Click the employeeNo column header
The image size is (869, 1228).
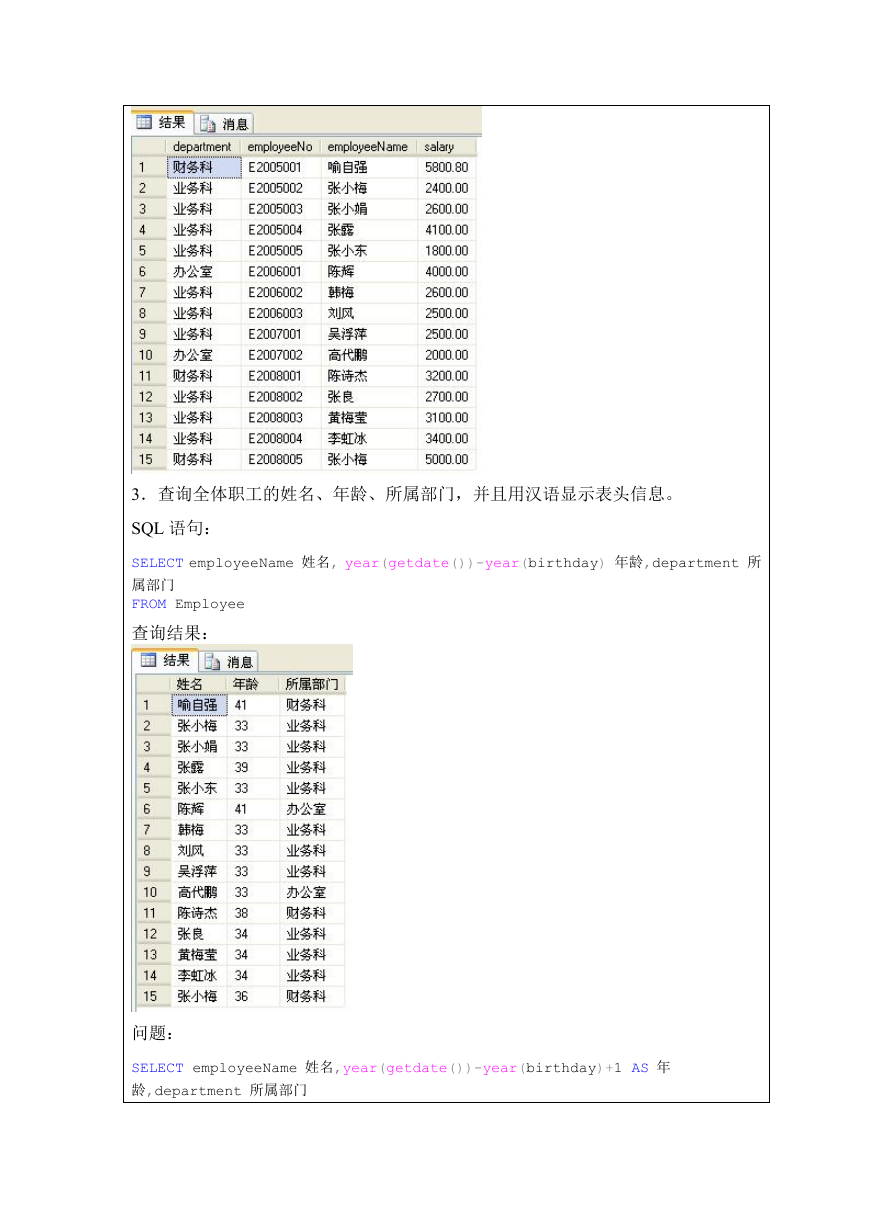281,147
